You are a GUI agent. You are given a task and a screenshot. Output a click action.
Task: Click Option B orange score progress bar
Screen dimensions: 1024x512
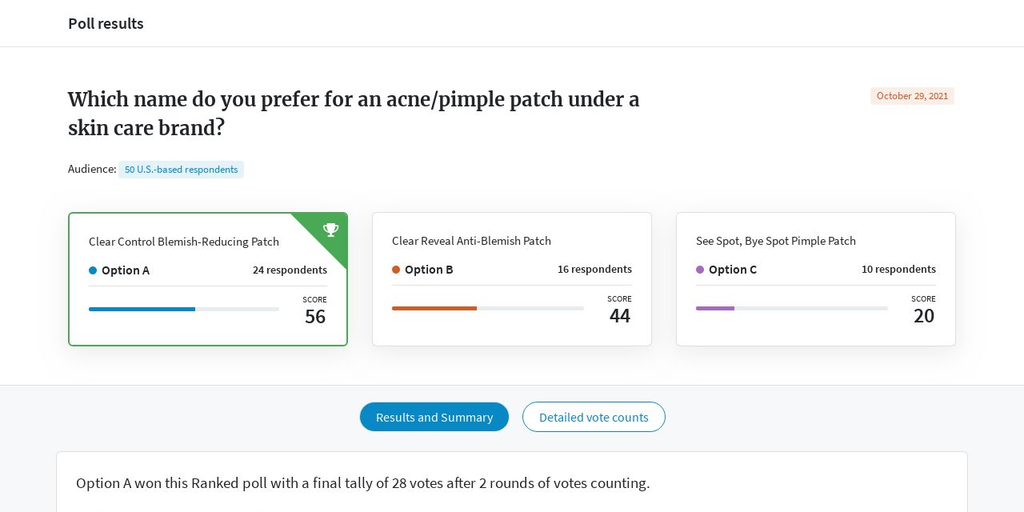(x=488, y=308)
